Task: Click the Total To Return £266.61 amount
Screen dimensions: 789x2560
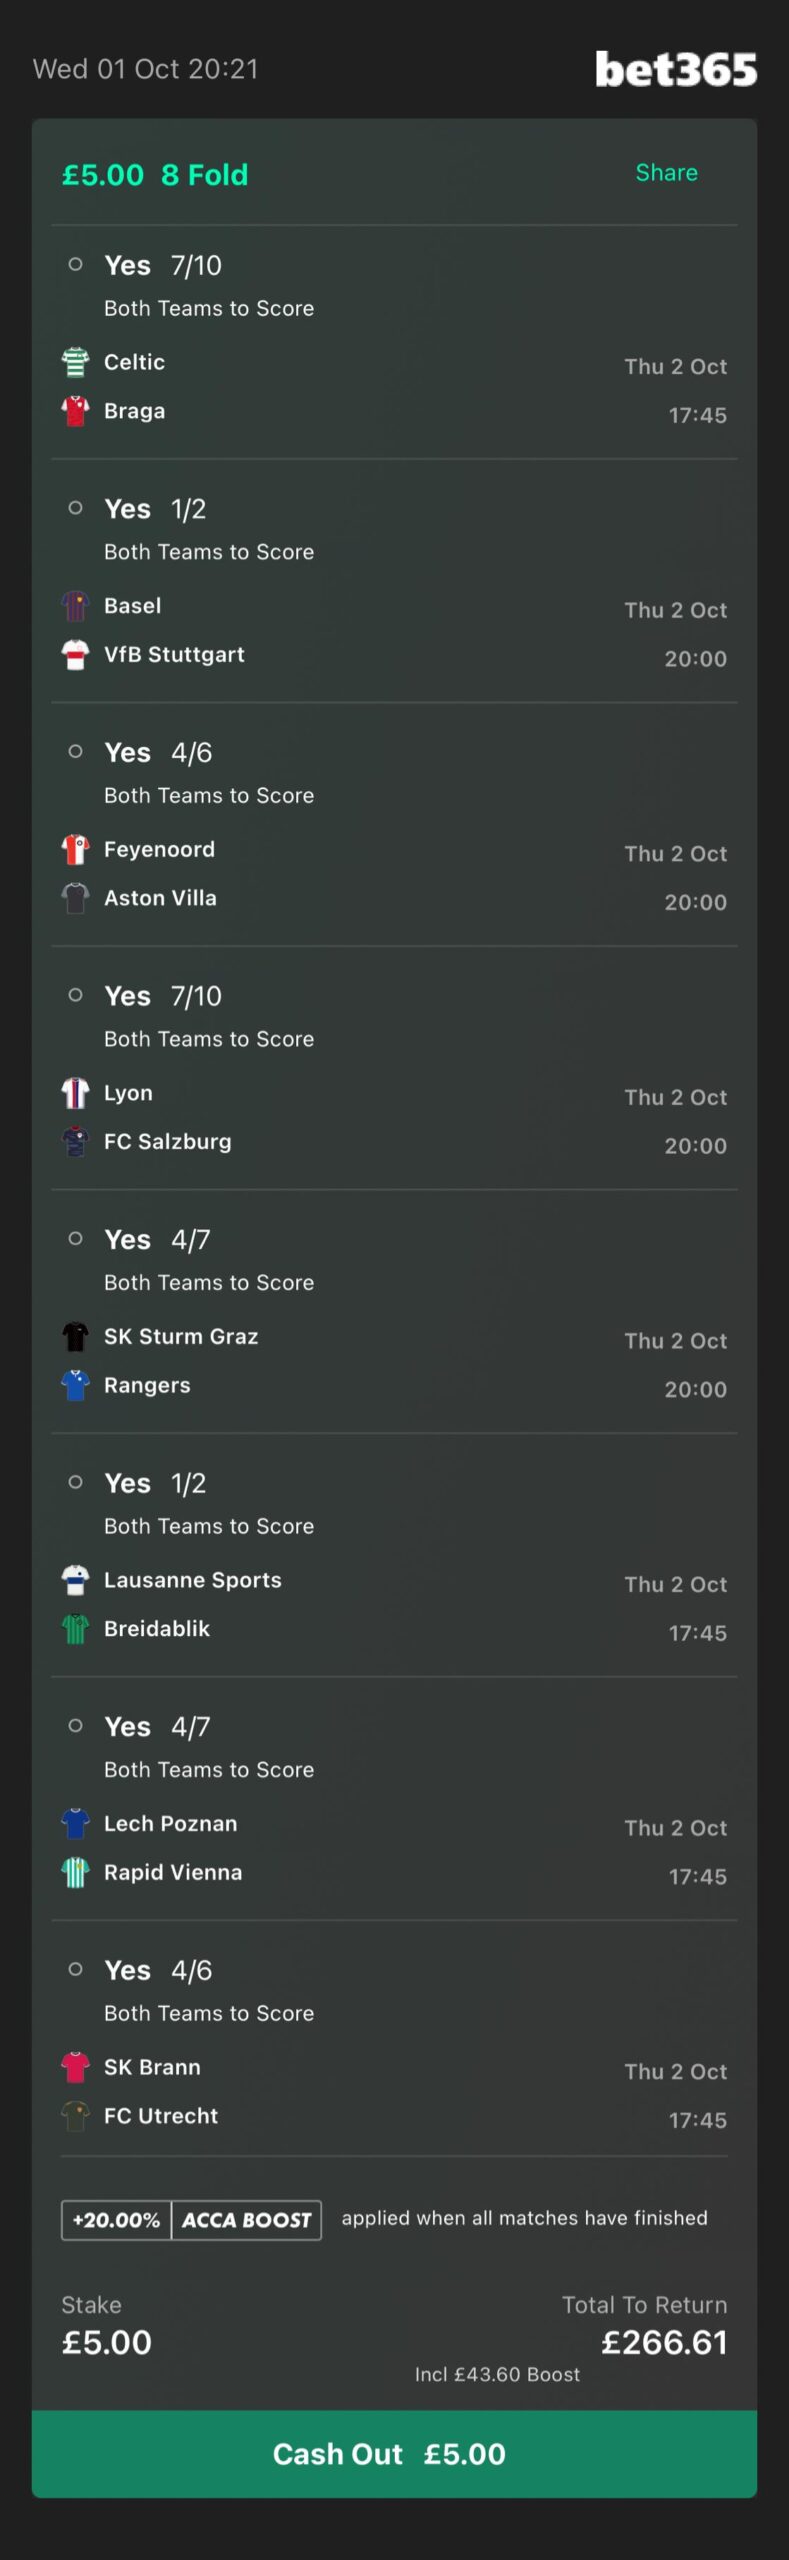Action: (x=664, y=2343)
